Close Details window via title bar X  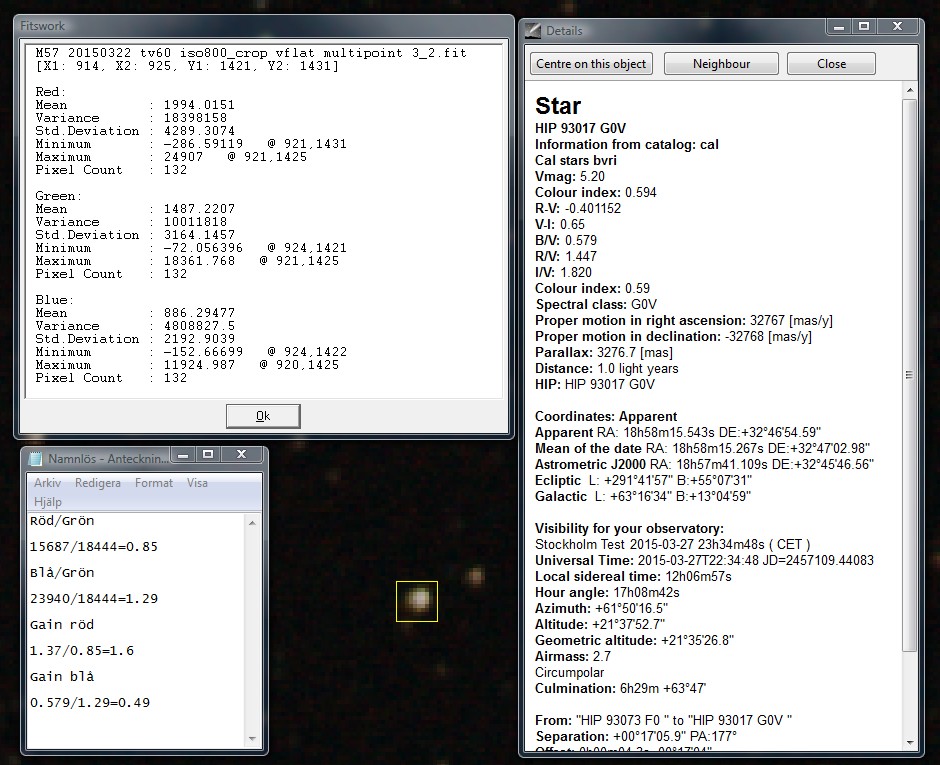click(897, 26)
